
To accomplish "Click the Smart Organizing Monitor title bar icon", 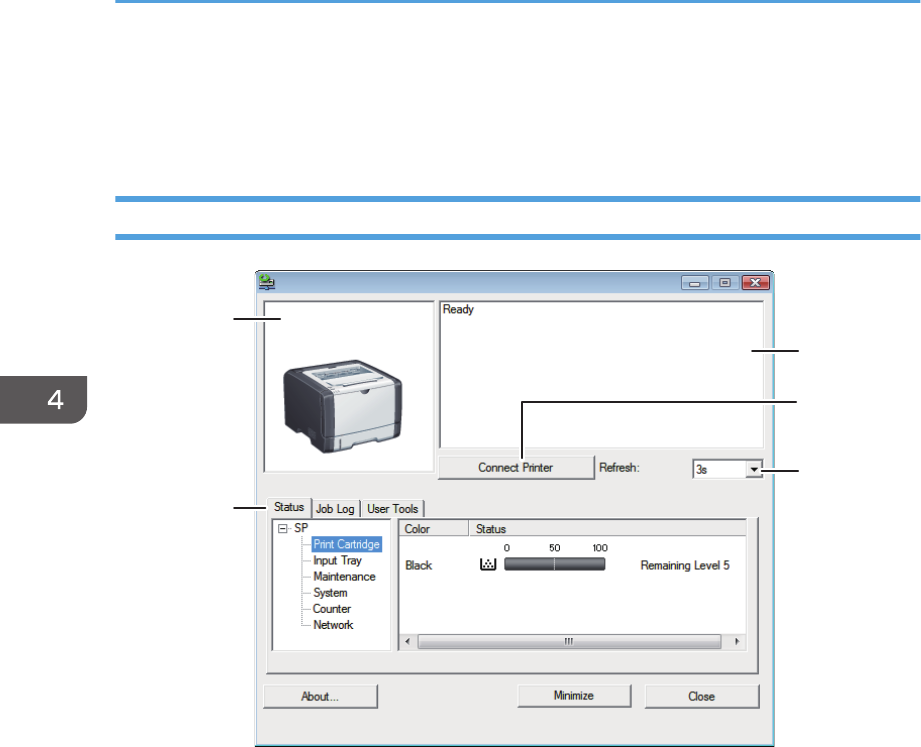I will [267, 282].
